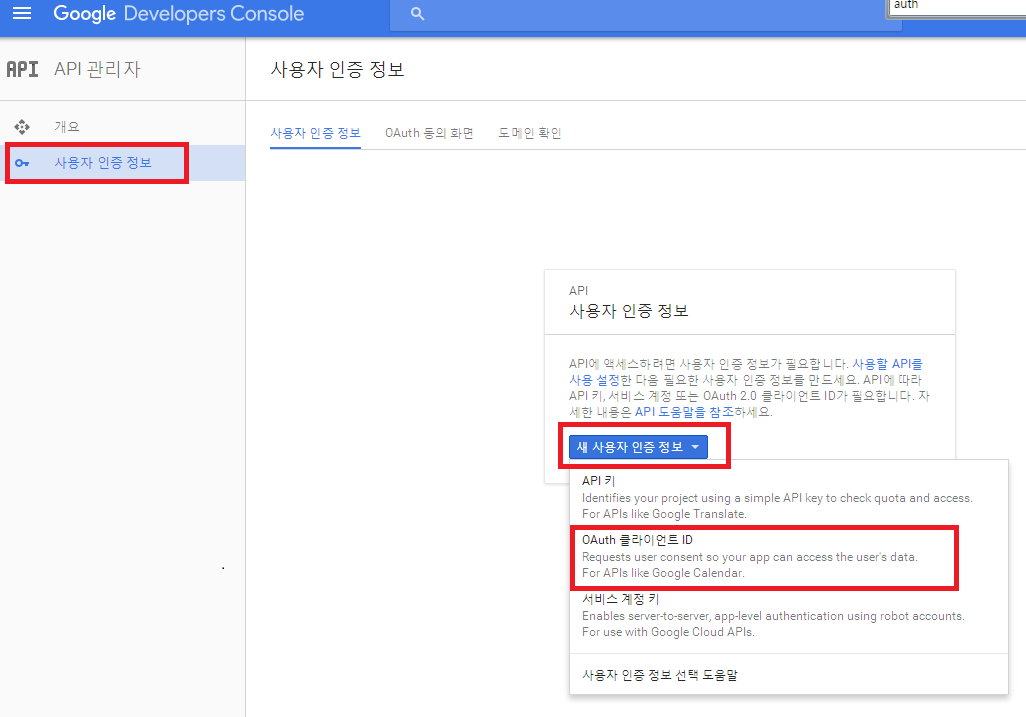
Task: Expand the 새 사용자 인증 정보 dropdown
Action: 638,447
